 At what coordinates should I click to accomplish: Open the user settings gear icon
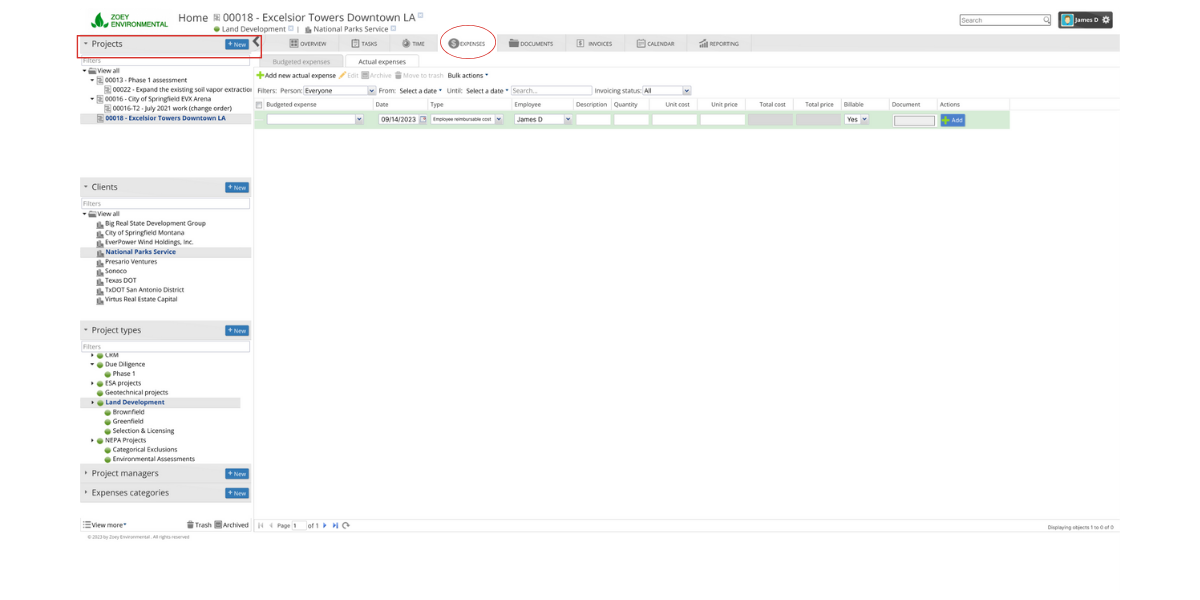point(1105,20)
